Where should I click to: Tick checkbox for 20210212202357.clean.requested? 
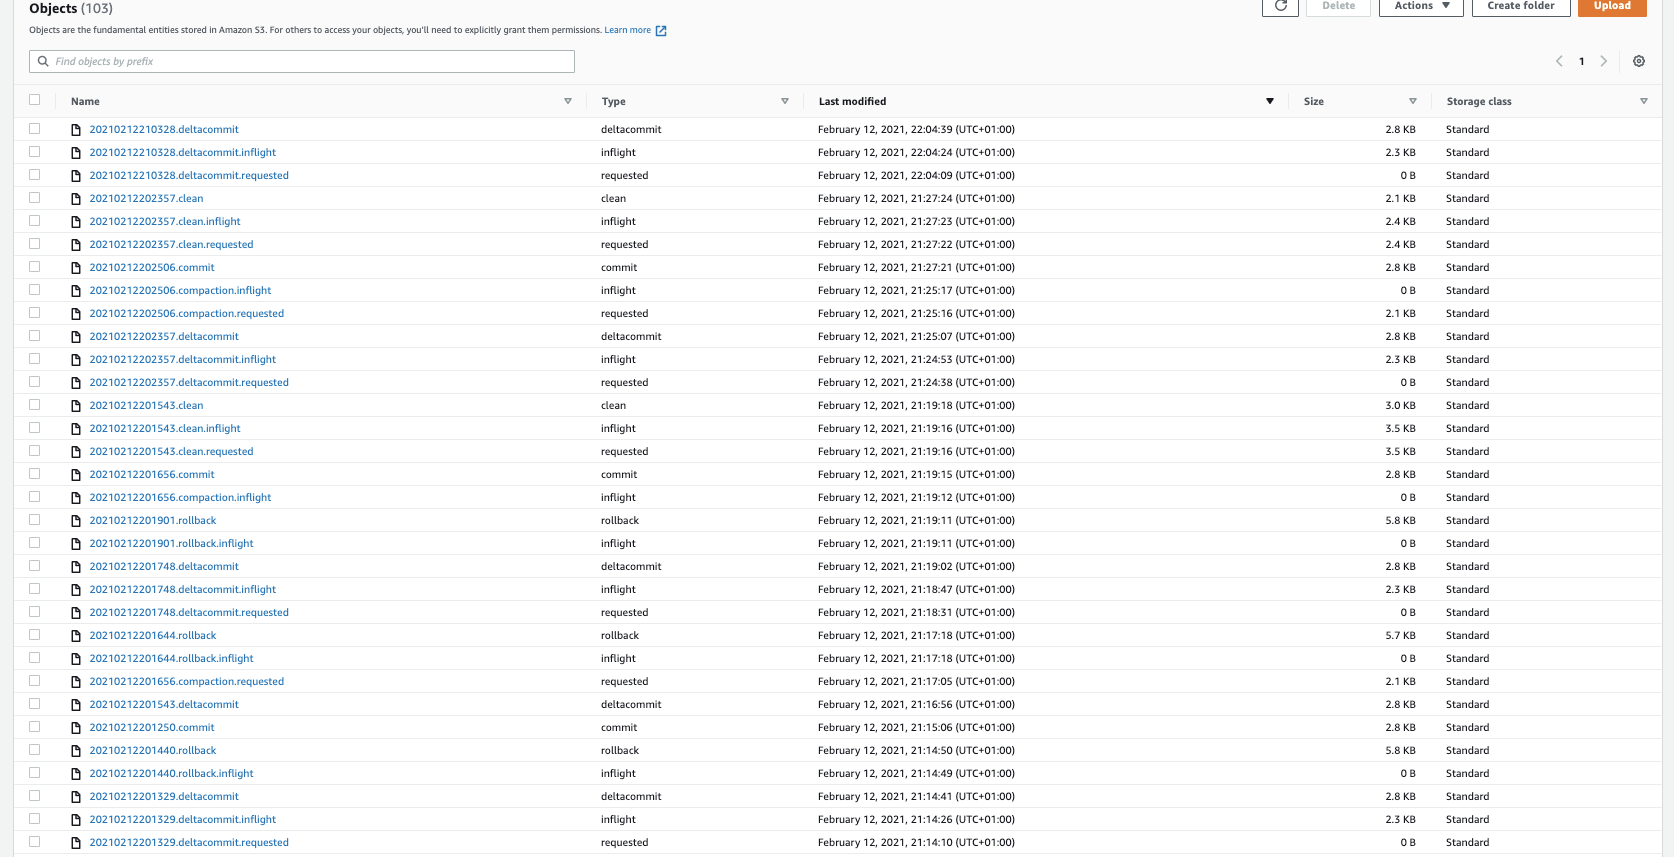35,244
